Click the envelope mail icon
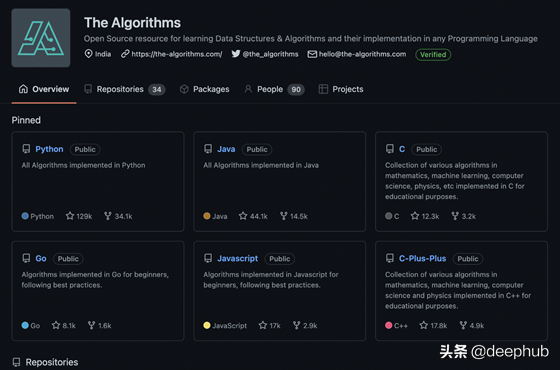This screenshot has width=560, height=370. tap(312, 54)
